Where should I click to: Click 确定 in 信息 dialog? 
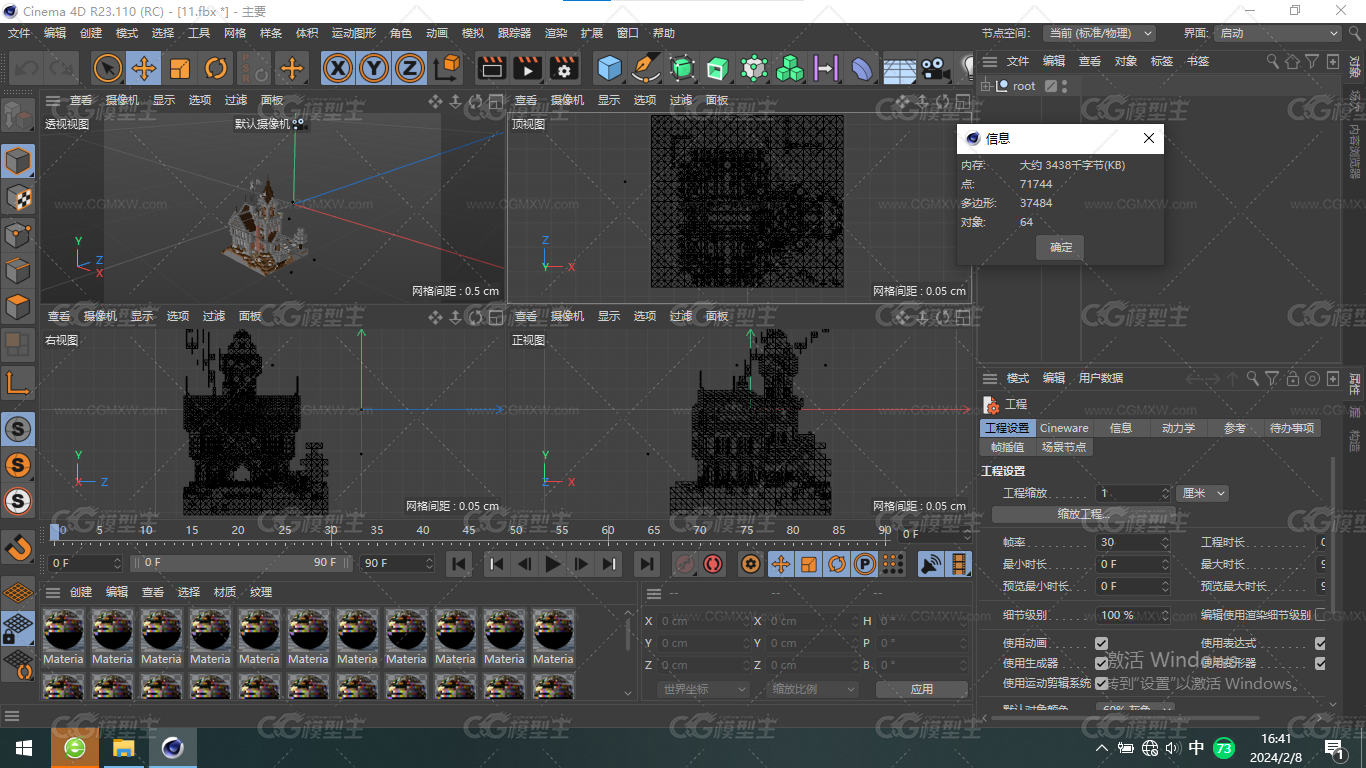pos(1061,248)
